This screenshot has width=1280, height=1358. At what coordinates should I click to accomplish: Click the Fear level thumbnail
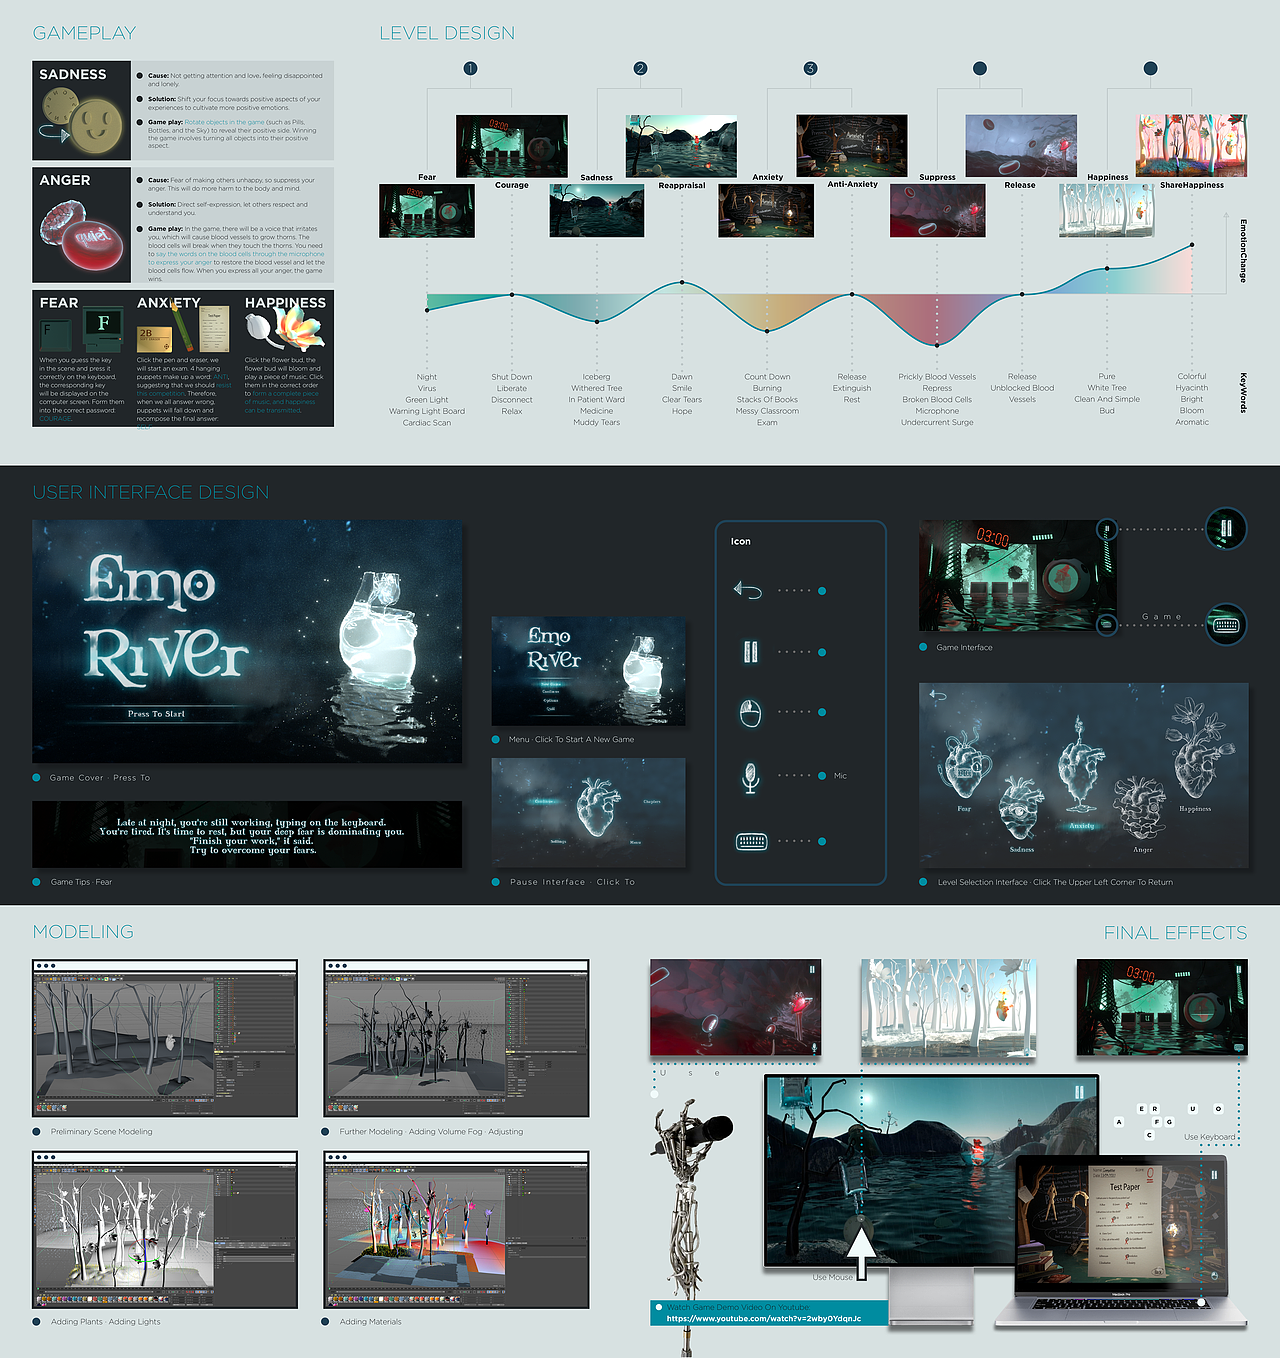pos(427,211)
